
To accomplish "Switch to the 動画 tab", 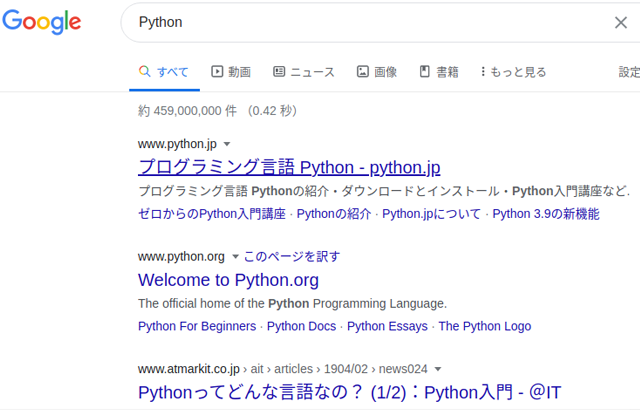I will click(231, 72).
